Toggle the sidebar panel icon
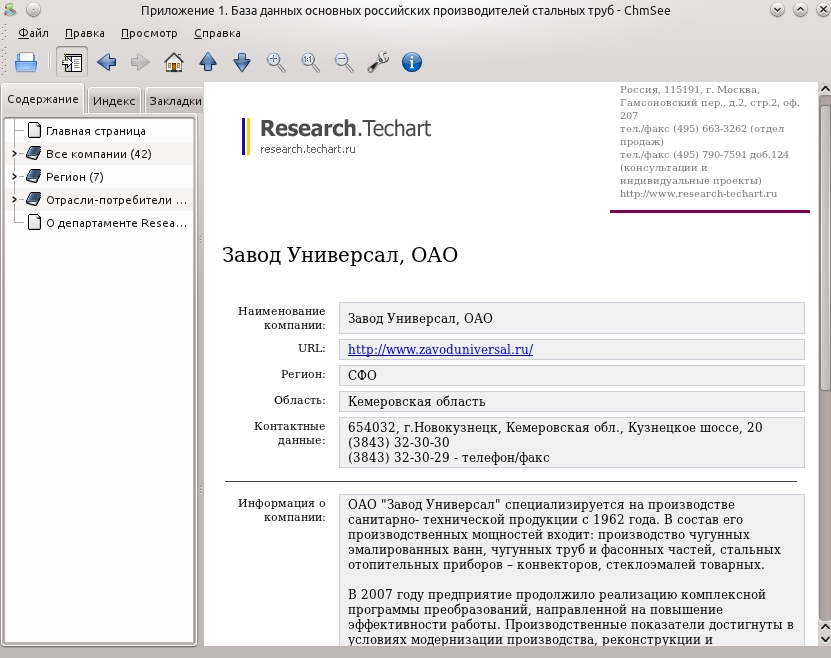The width and height of the screenshot is (831, 658). click(x=72, y=63)
